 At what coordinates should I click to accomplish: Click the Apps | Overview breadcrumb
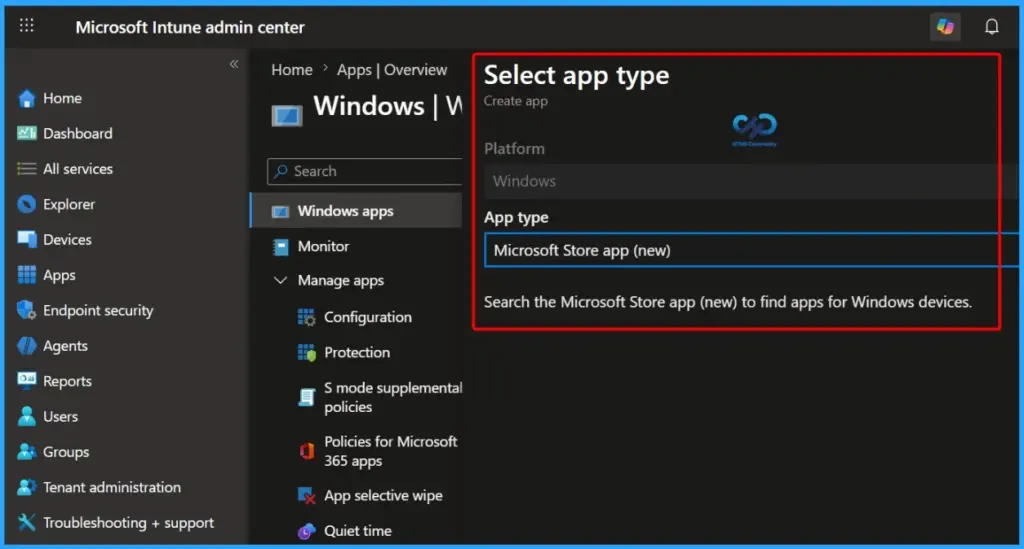point(392,70)
